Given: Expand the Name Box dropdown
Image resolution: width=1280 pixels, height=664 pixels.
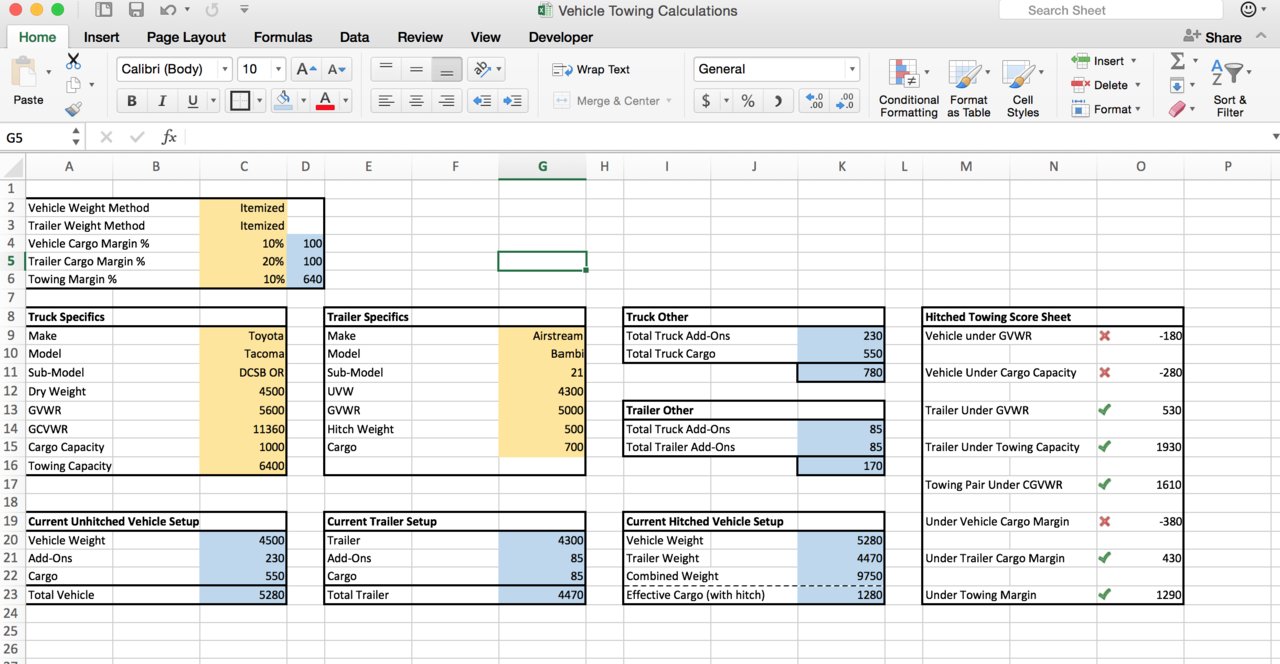Looking at the screenshot, I should (x=76, y=138).
